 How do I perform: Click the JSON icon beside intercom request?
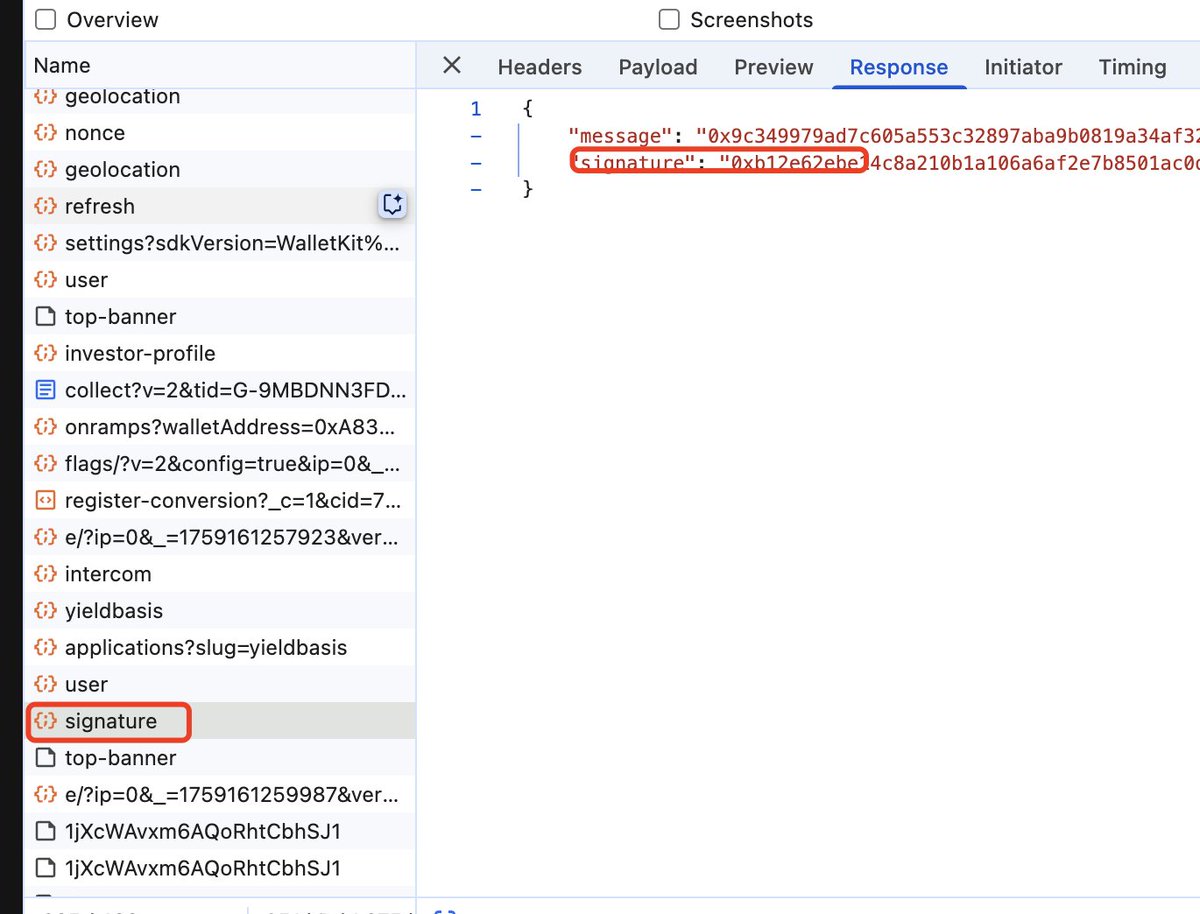(x=45, y=574)
